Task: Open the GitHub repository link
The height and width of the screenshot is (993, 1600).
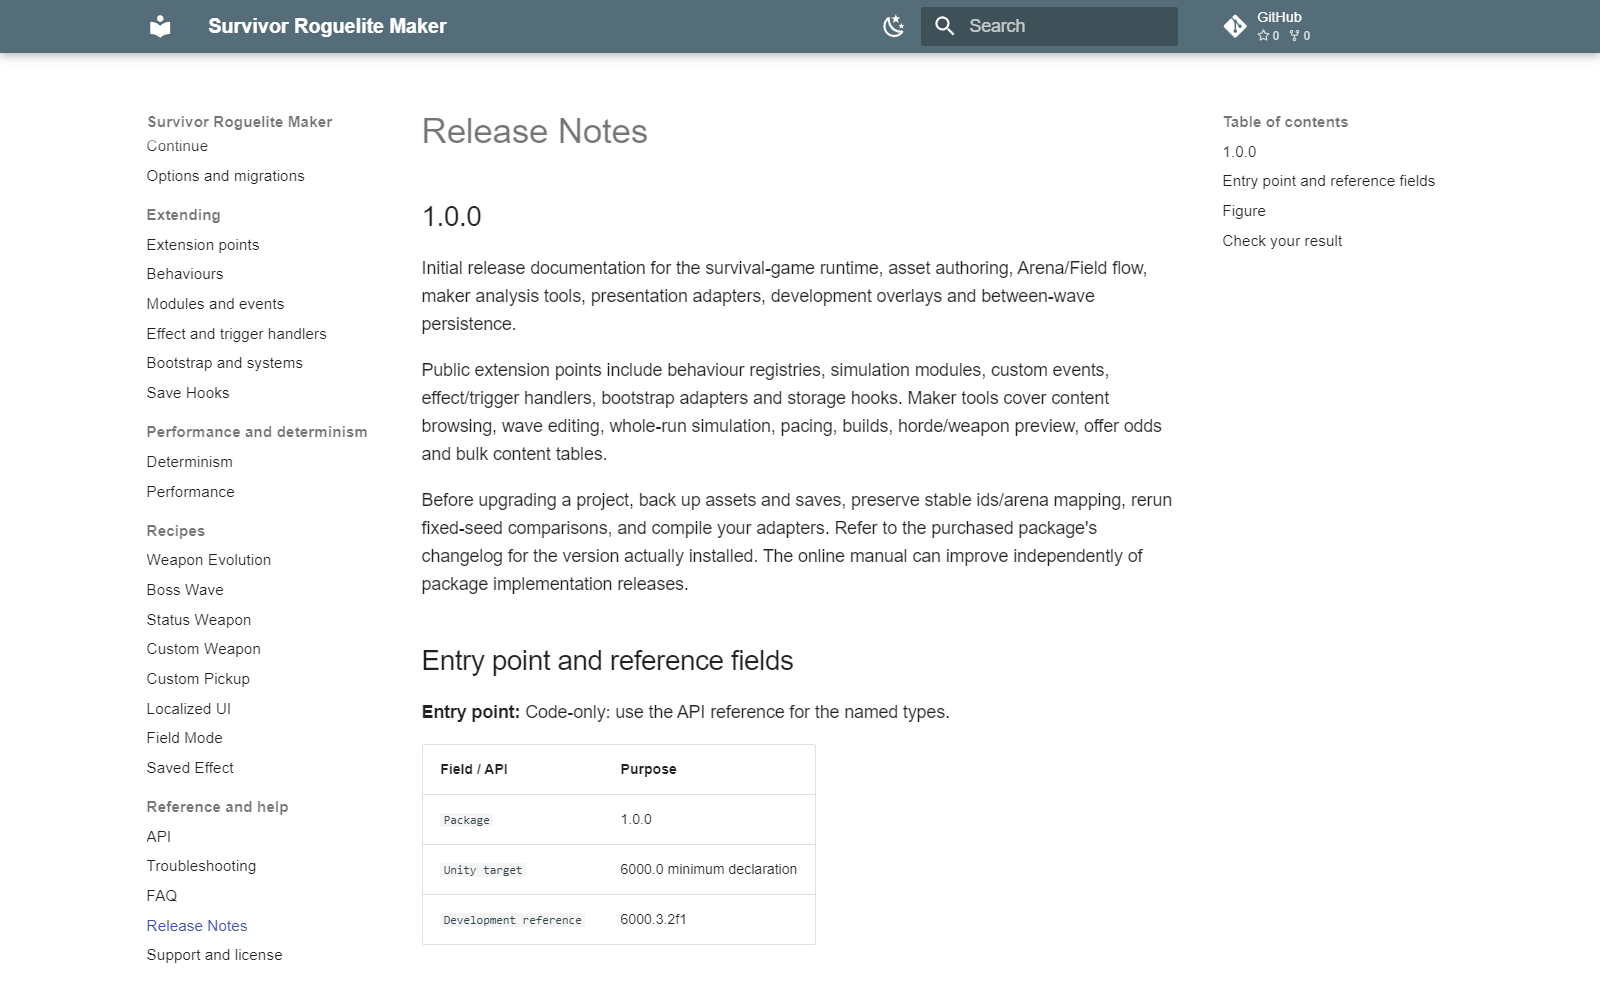Action: coord(1268,26)
